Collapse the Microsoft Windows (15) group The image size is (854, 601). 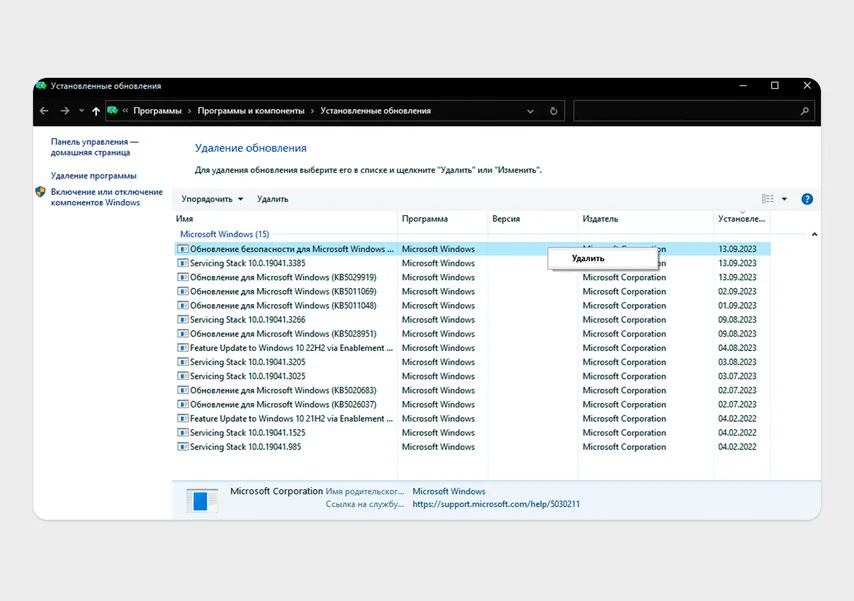click(x=224, y=234)
